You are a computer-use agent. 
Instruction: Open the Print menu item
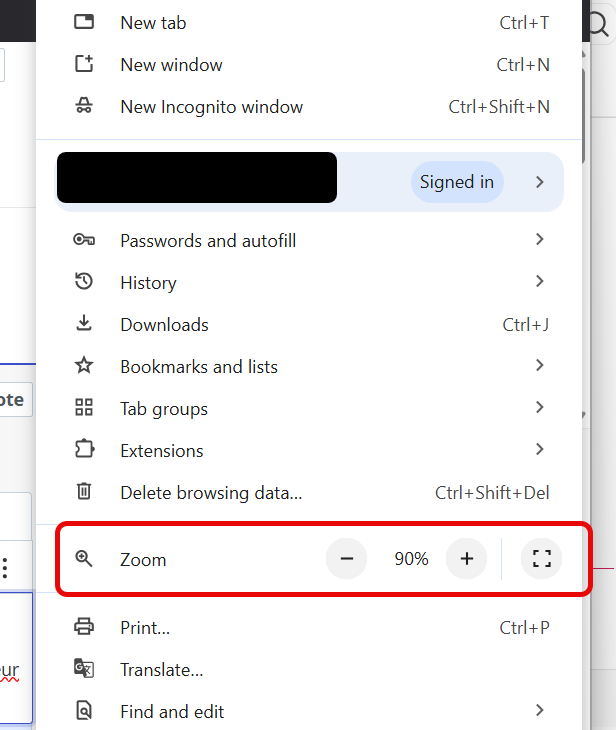point(145,628)
